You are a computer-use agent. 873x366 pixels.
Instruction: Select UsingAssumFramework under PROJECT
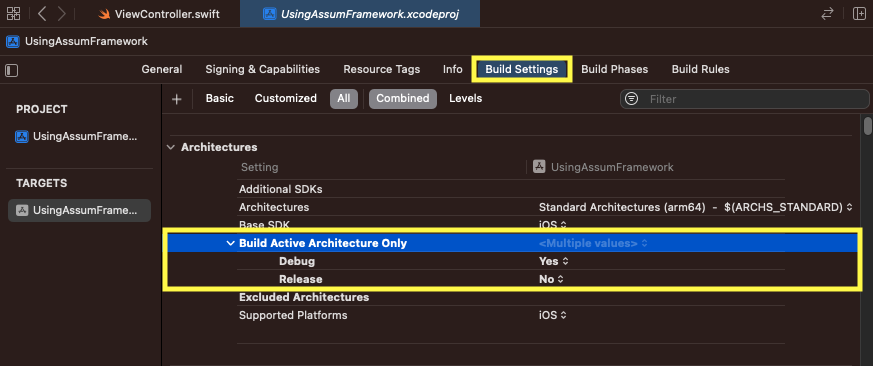[x=77, y=136]
